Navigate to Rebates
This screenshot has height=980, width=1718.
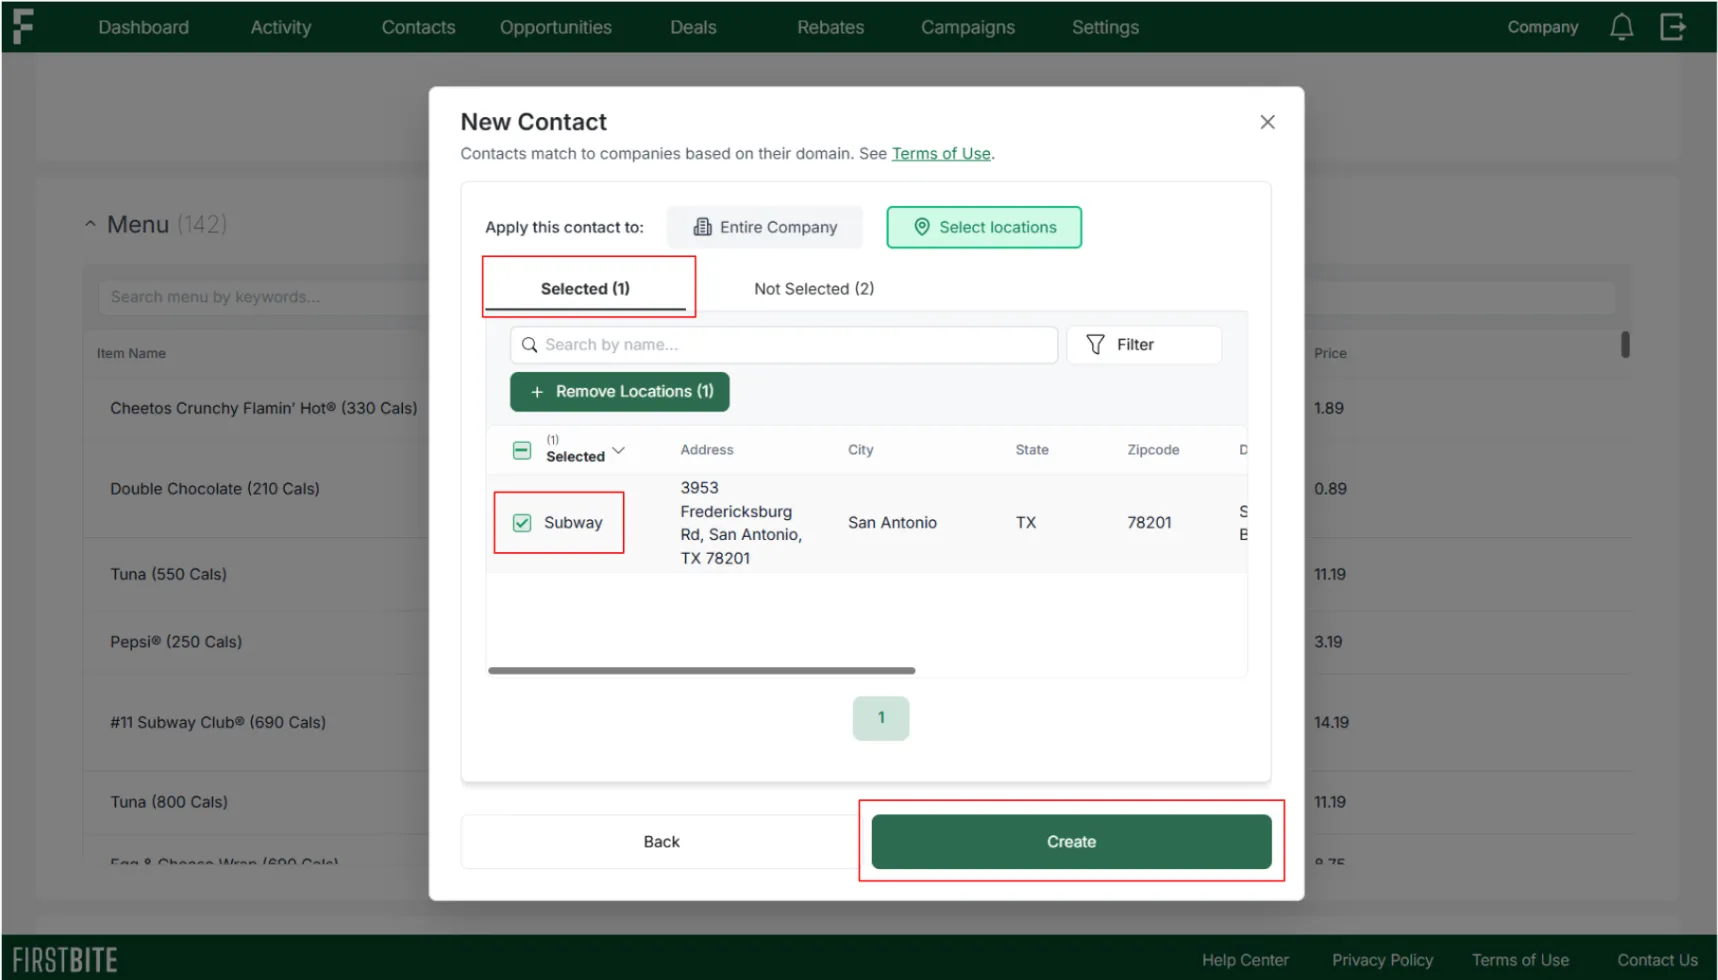(x=830, y=27)
